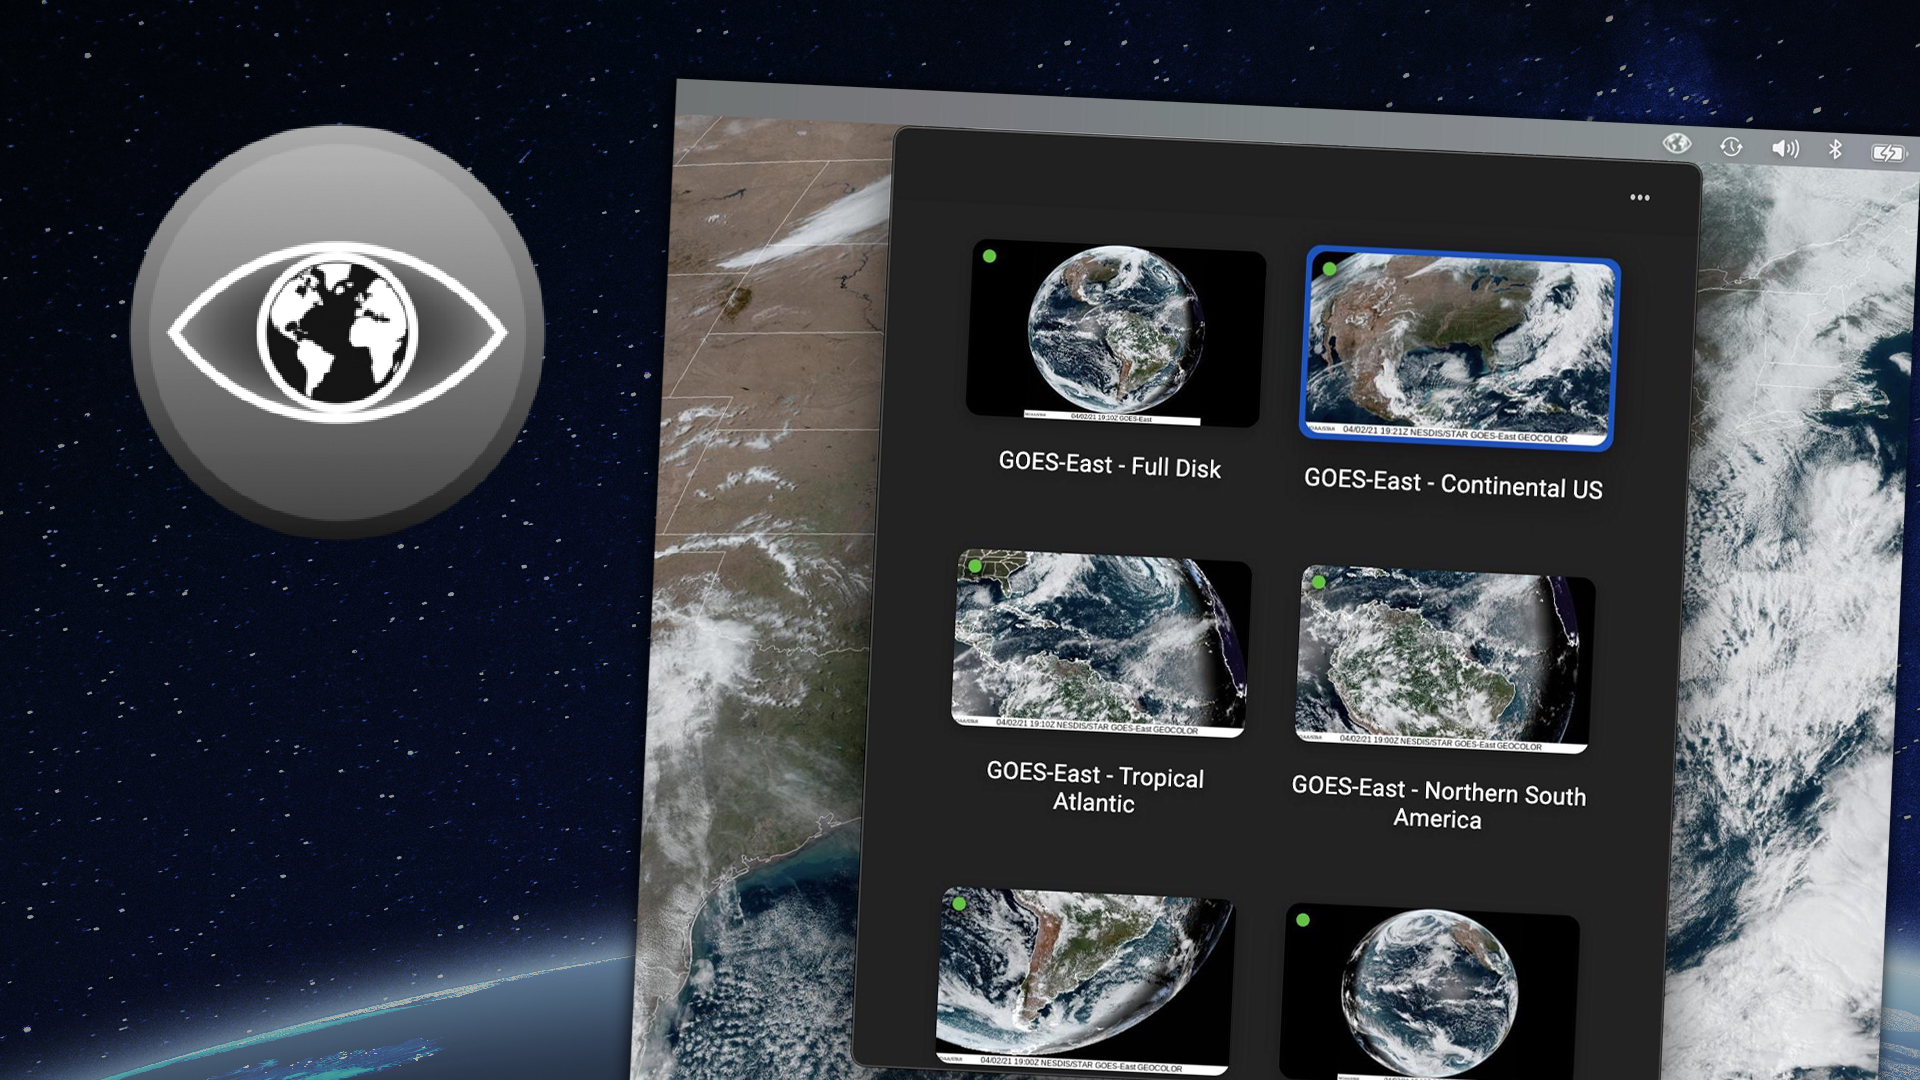Click the battery charging status icon

(1888, 153)
